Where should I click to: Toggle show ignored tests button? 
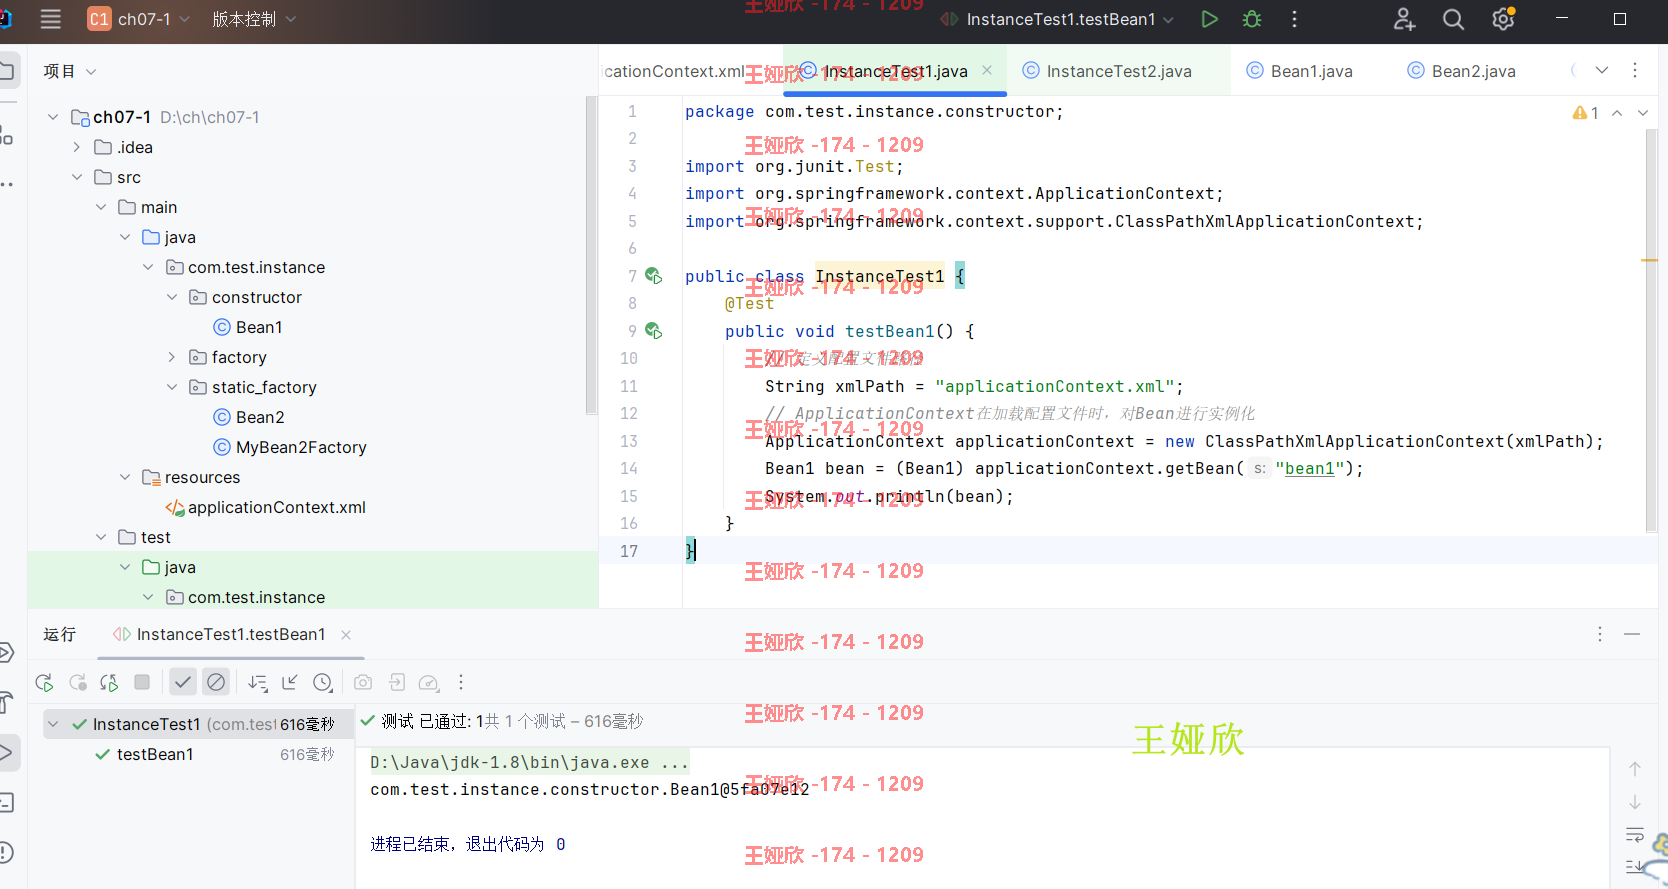pyautogui.click(x=216, y=682)
